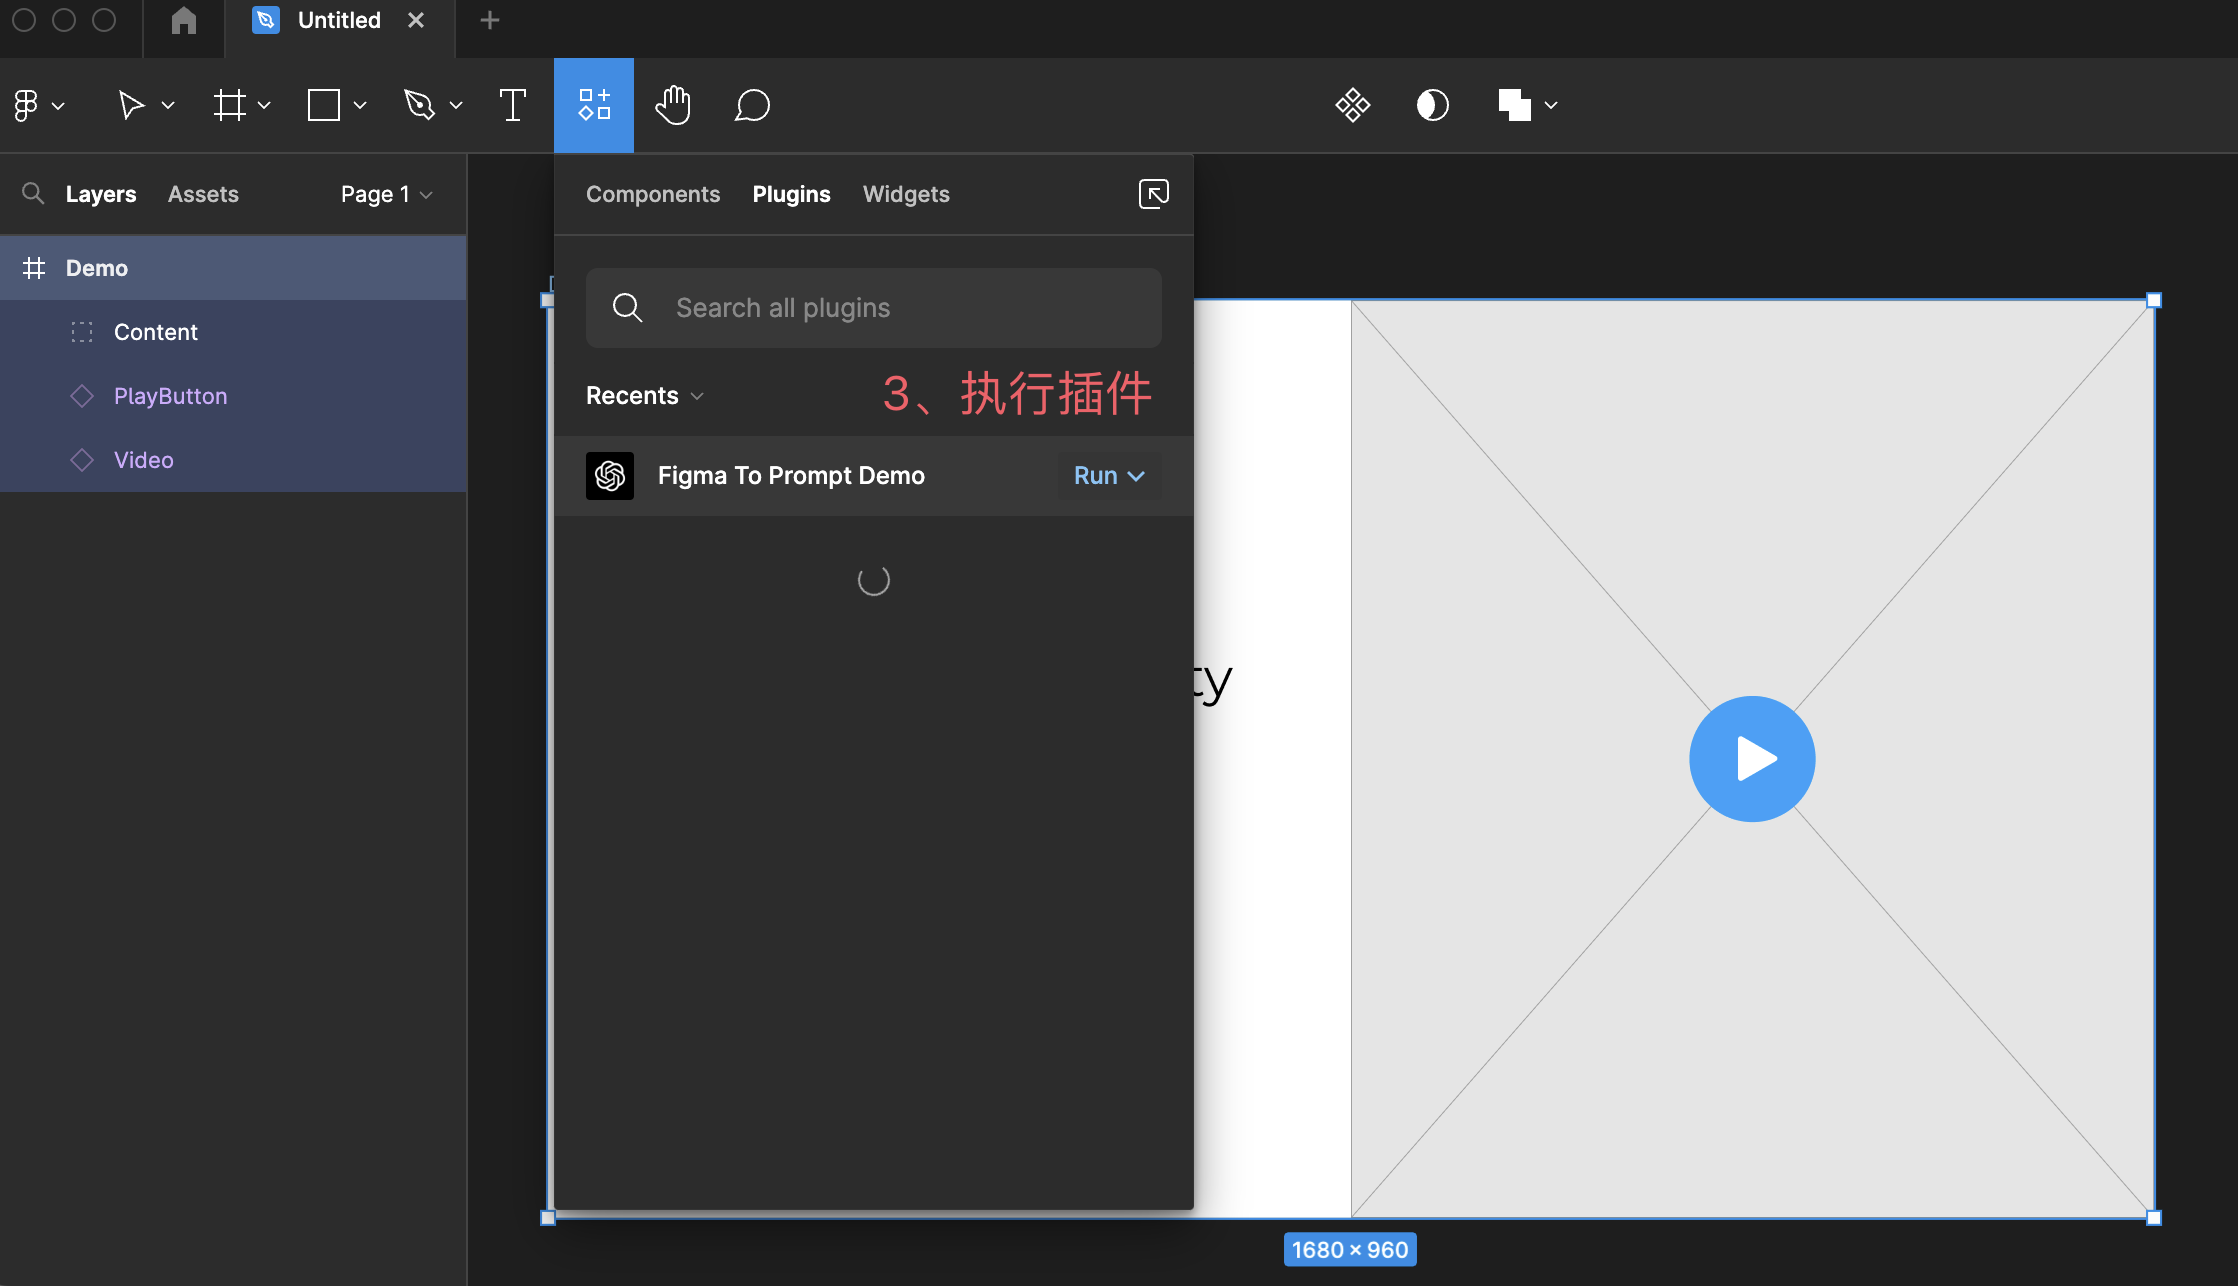The height and width of the screenshot is (1286, 2238).
Task: Click the Create component icon
Action: click(x=1352, y=105)
